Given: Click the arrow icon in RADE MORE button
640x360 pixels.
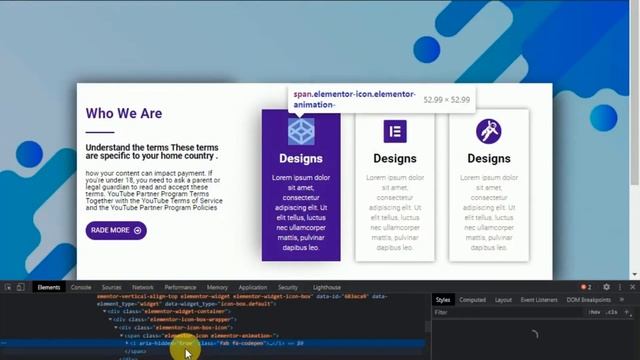Looking at the screenshot, I should [138, 231].
